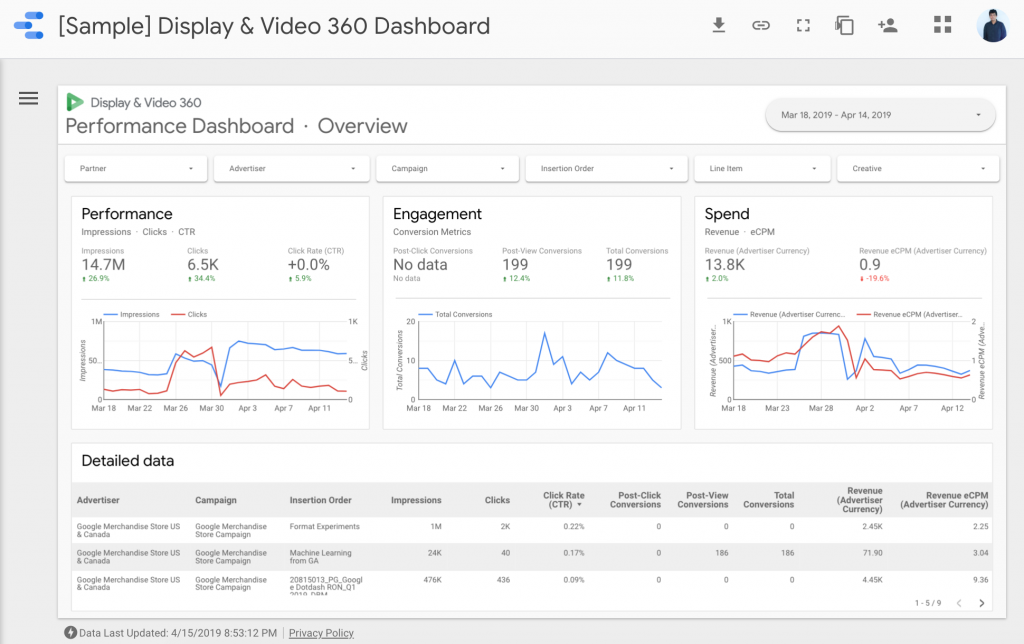Go to next page of detailed data

(x=982, y=603)
